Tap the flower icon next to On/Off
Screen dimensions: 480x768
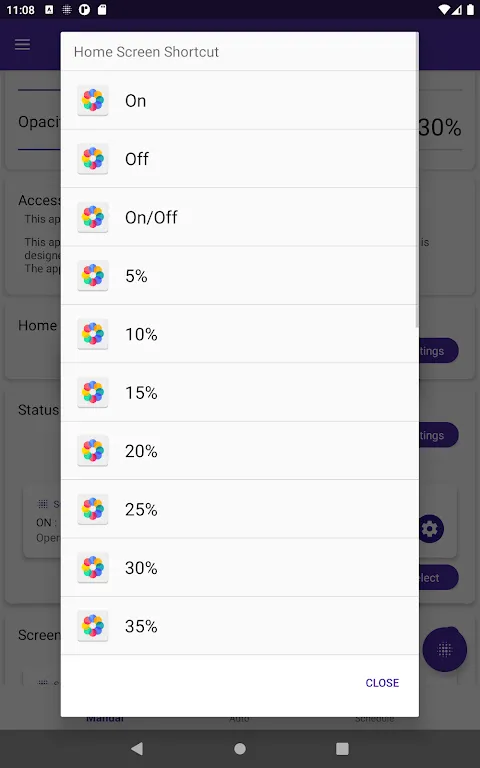coord(93,217)
